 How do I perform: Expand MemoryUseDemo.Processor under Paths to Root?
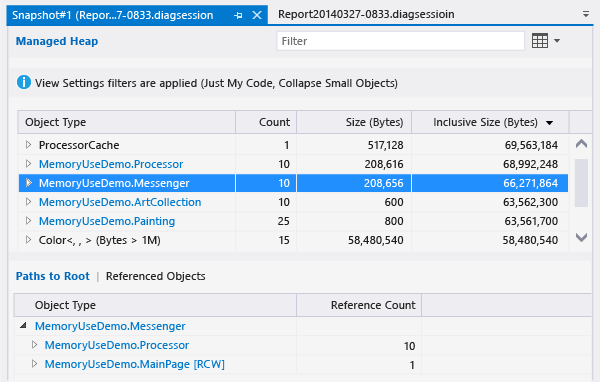(x=34, y=344)
